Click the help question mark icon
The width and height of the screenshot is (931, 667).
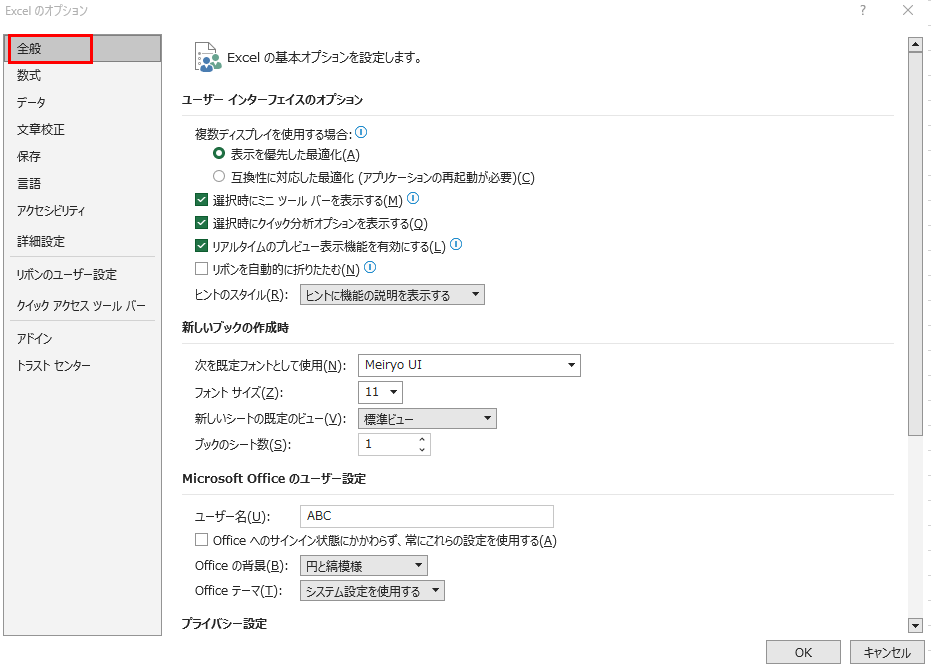pyautogui.click(x=862, y=10)
